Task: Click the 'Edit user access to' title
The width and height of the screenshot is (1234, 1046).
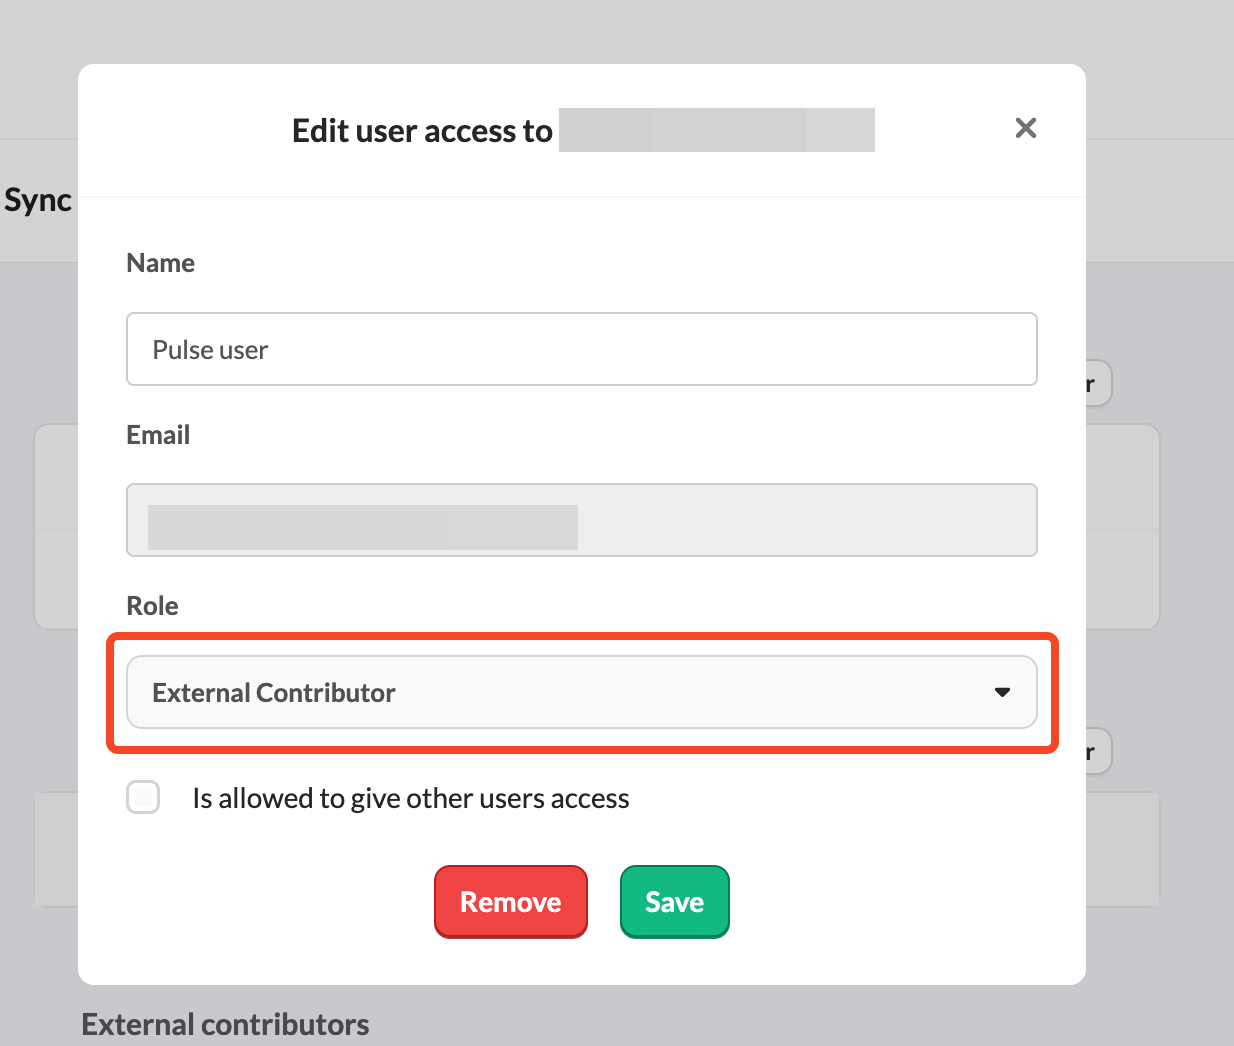Action: [422, 131]
